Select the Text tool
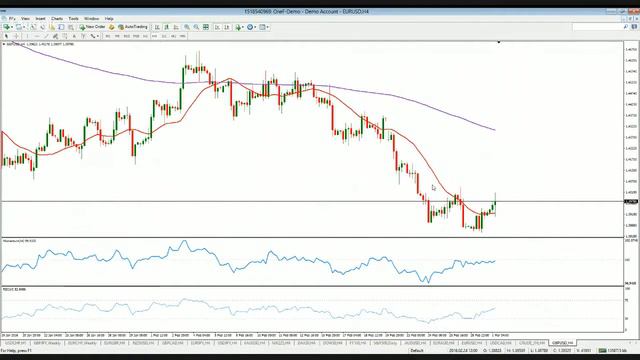The height and width of the screenshot is (360, 640). pyautogui.click(x=74, y=36)
